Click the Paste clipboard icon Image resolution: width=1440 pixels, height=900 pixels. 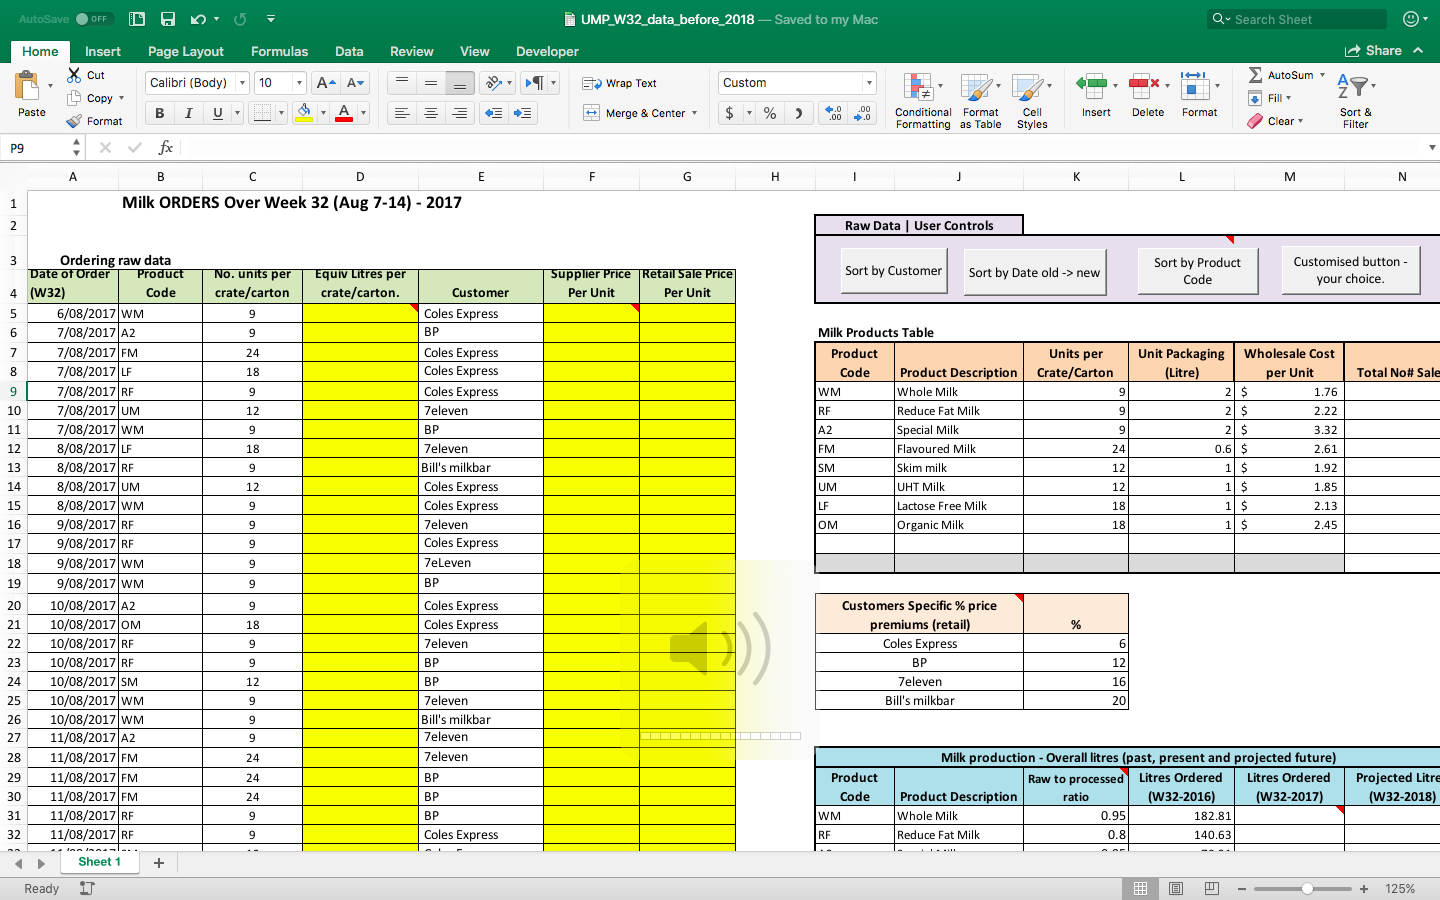29,87
